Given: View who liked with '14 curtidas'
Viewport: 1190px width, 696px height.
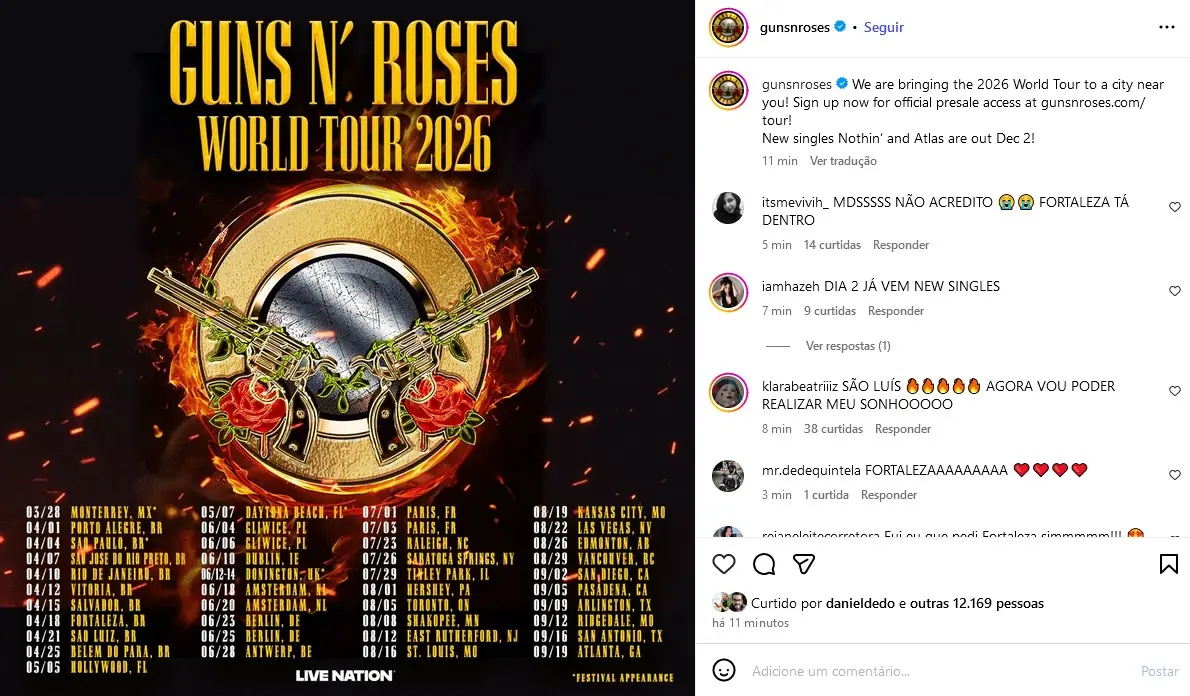Looking at the screenshot, I should [831, 244].
